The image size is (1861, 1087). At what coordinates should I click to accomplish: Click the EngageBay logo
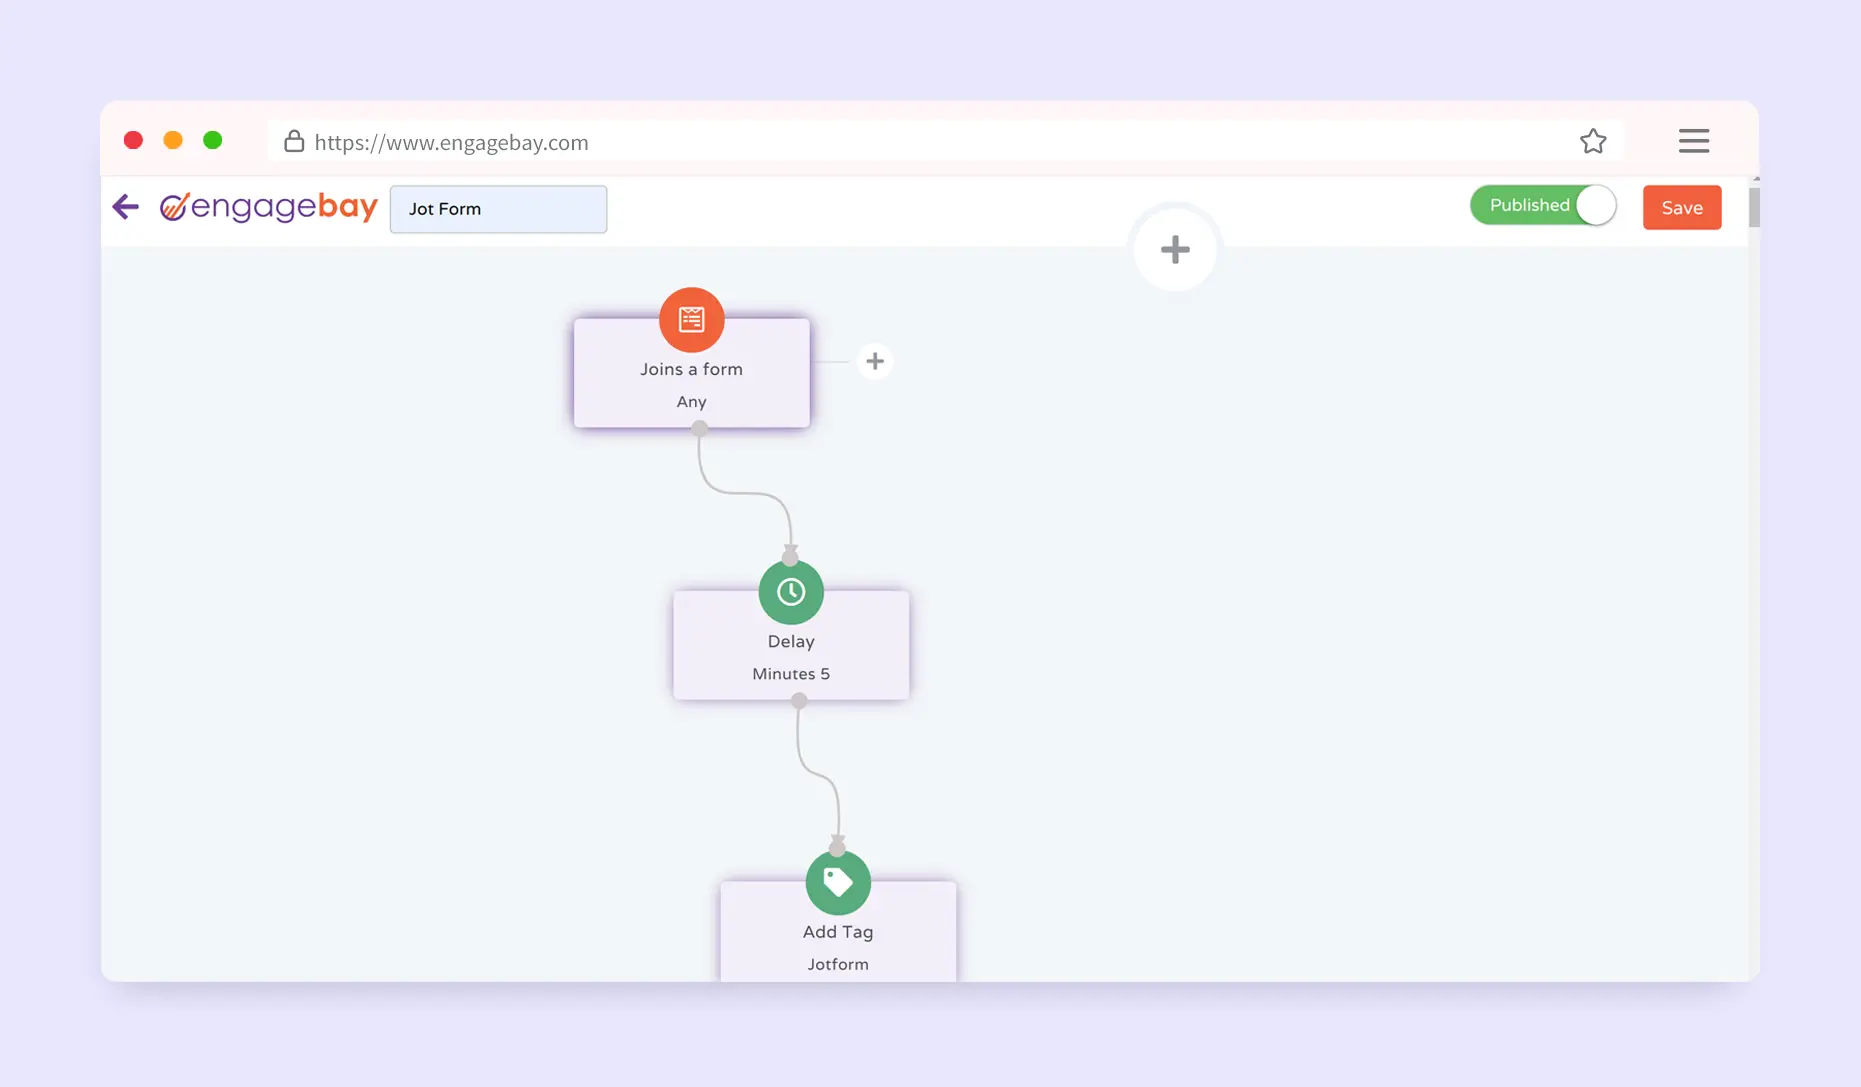[x=269, y=207]
